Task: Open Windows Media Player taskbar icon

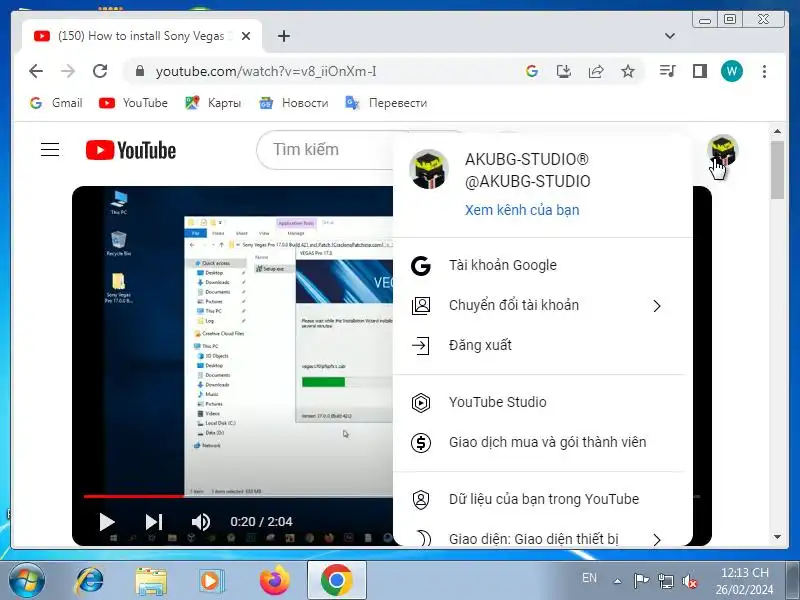Action: click(x=211, y=581)
